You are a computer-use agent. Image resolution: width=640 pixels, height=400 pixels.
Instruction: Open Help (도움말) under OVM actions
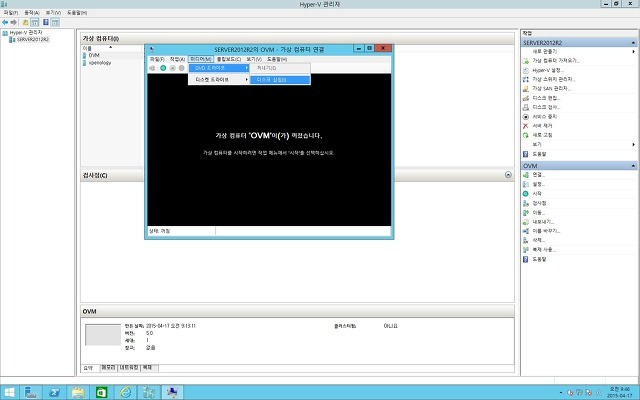pyautogui.click(x=539, y=259)
